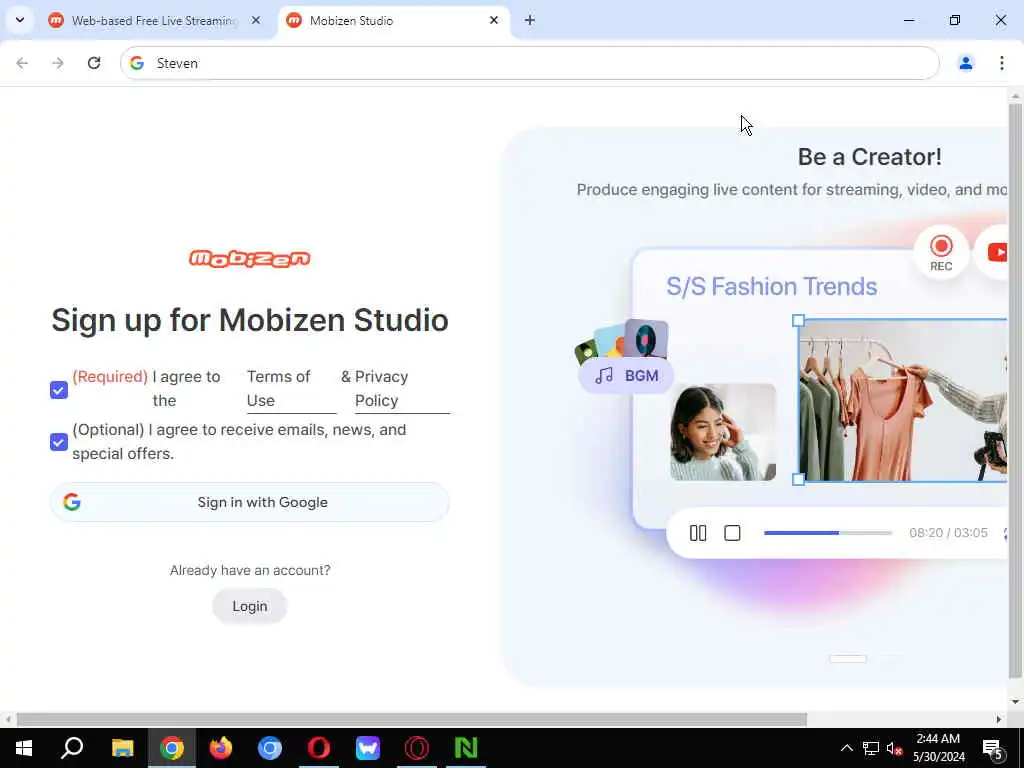Close the Mobizen Studio tab
This screenshot has width=1024, height=768.
[x=494, y=20]
